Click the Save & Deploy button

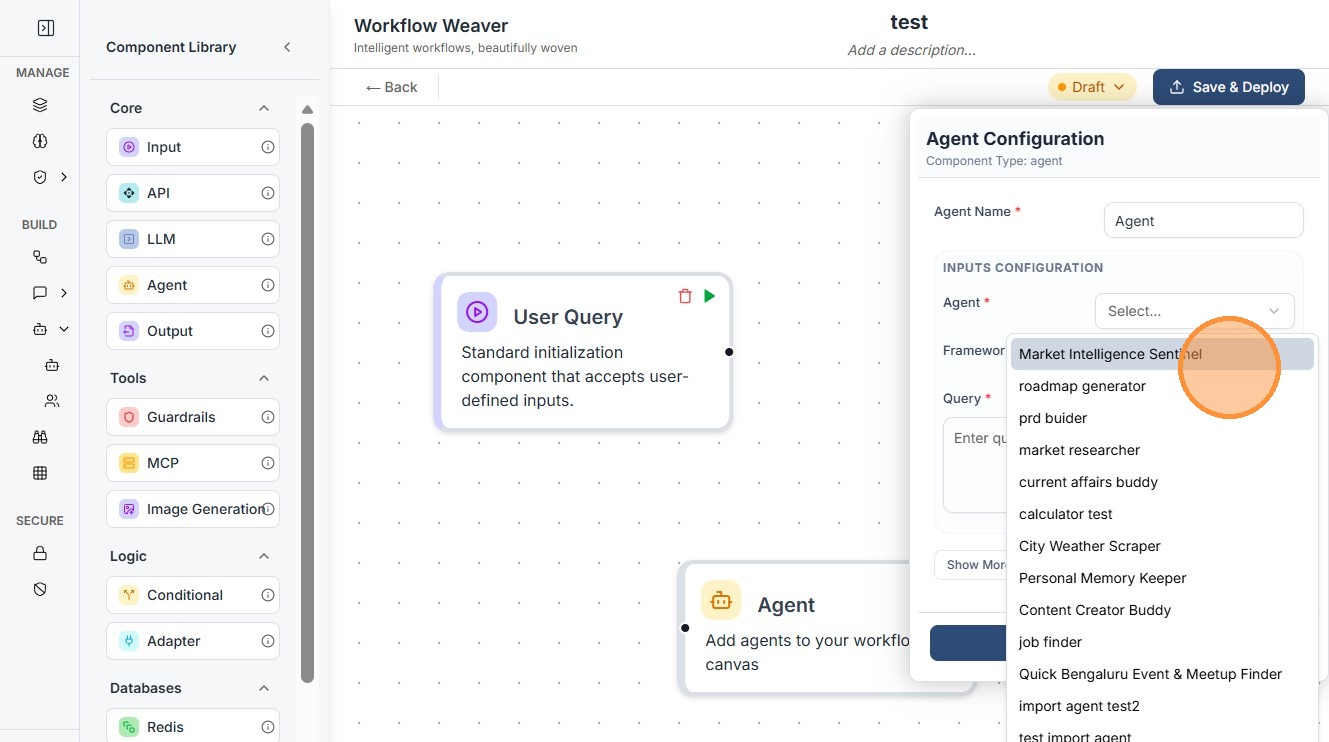(x=1228, y=87)
